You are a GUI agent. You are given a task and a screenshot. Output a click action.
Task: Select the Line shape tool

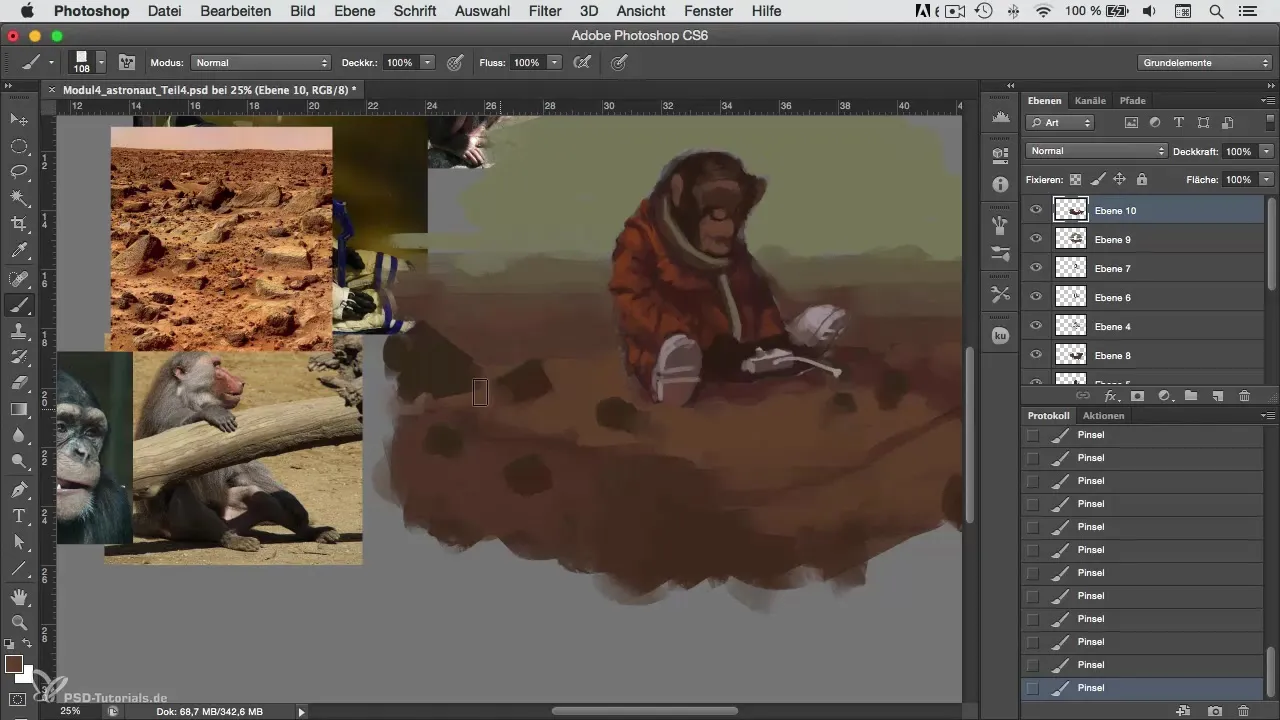tap(19, 568)
